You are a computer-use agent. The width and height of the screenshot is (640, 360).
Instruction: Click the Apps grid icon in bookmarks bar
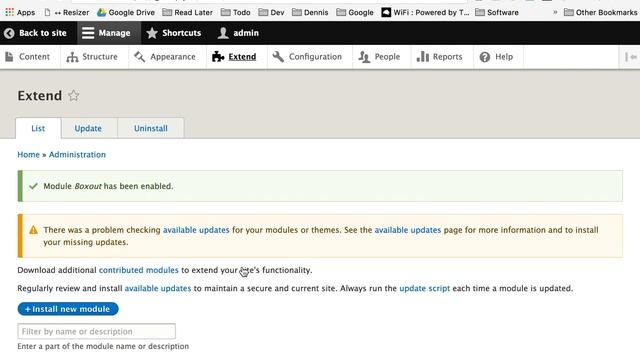9,12
